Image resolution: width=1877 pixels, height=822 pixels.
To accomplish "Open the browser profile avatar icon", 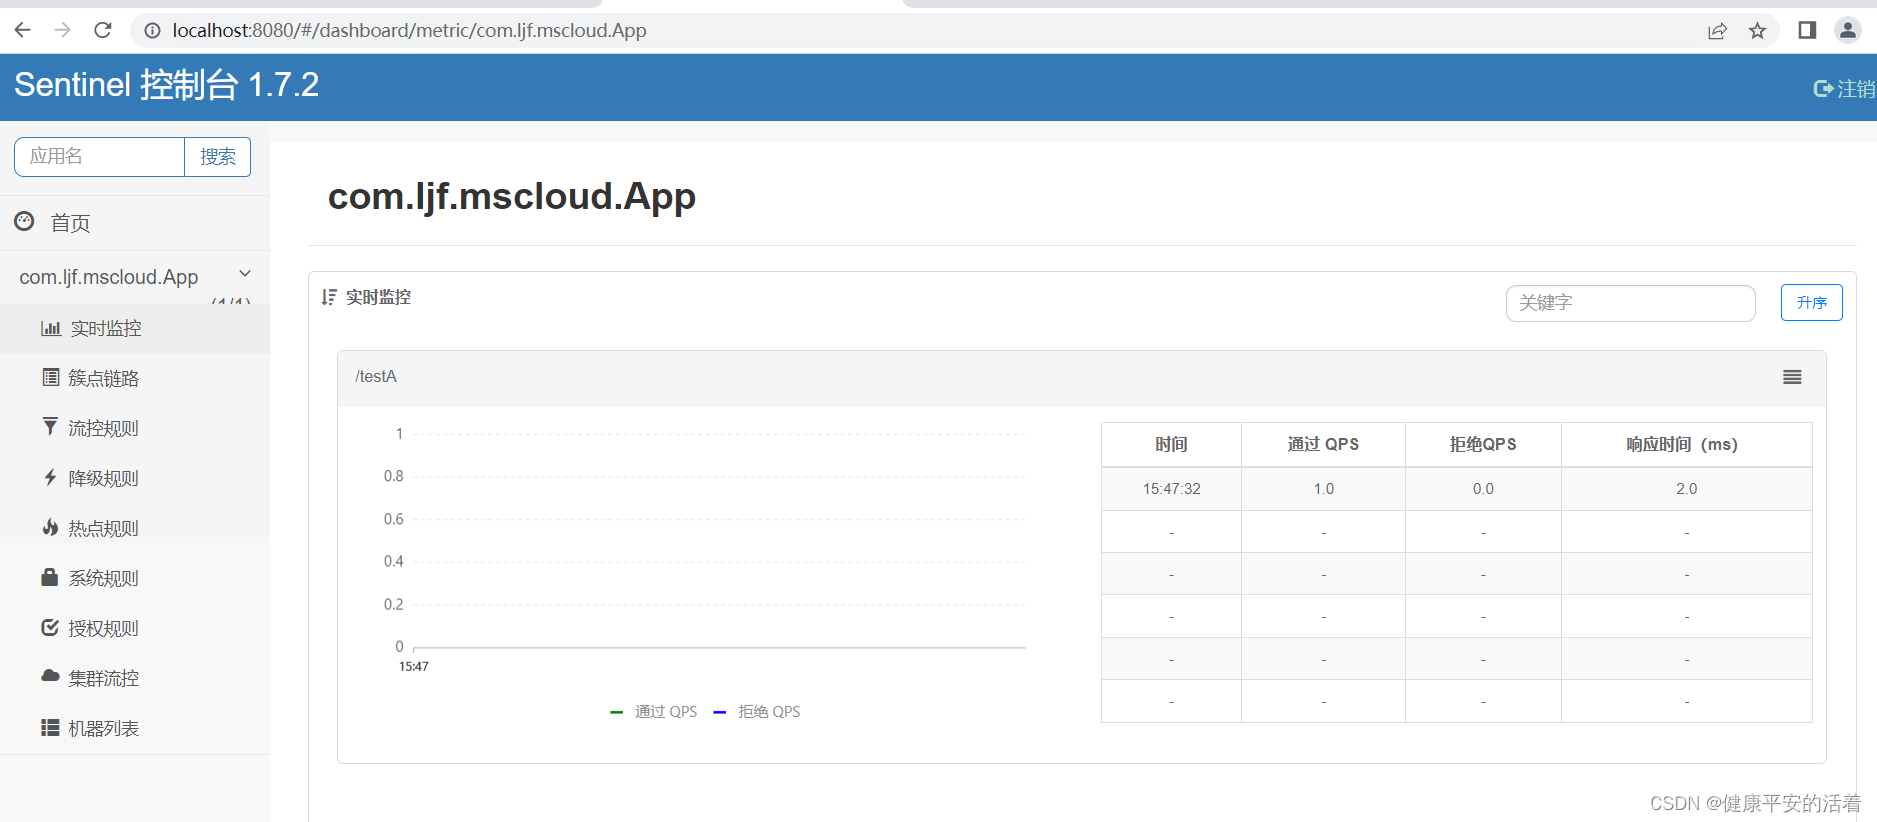I will (1848, 30).
